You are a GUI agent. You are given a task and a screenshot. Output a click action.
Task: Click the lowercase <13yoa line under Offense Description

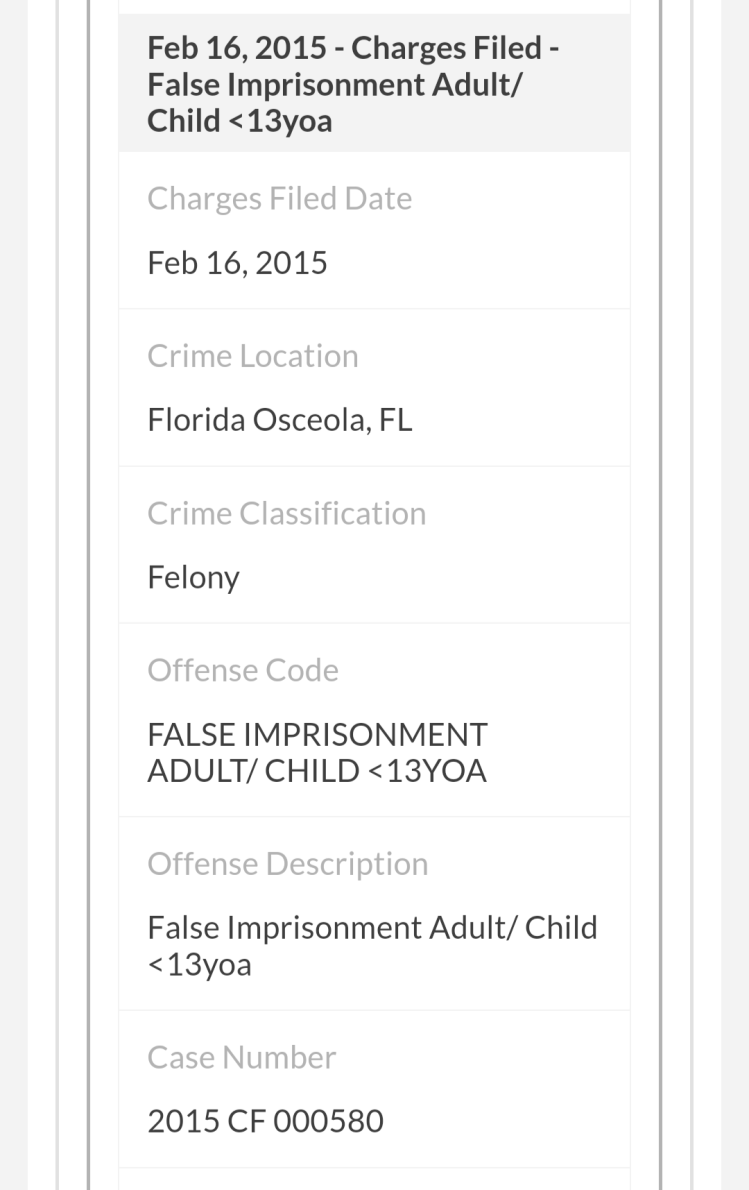point(199,965)
